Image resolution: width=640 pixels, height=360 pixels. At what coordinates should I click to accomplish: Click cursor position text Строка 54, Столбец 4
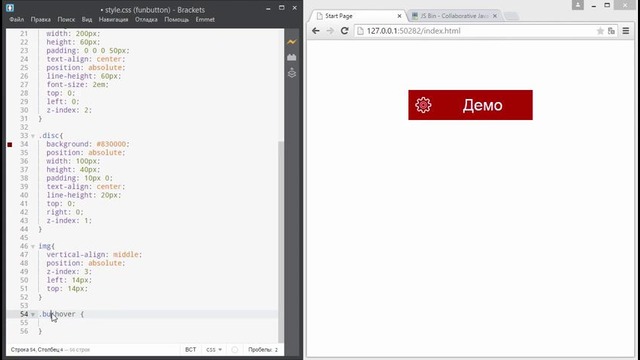point(37,350)
